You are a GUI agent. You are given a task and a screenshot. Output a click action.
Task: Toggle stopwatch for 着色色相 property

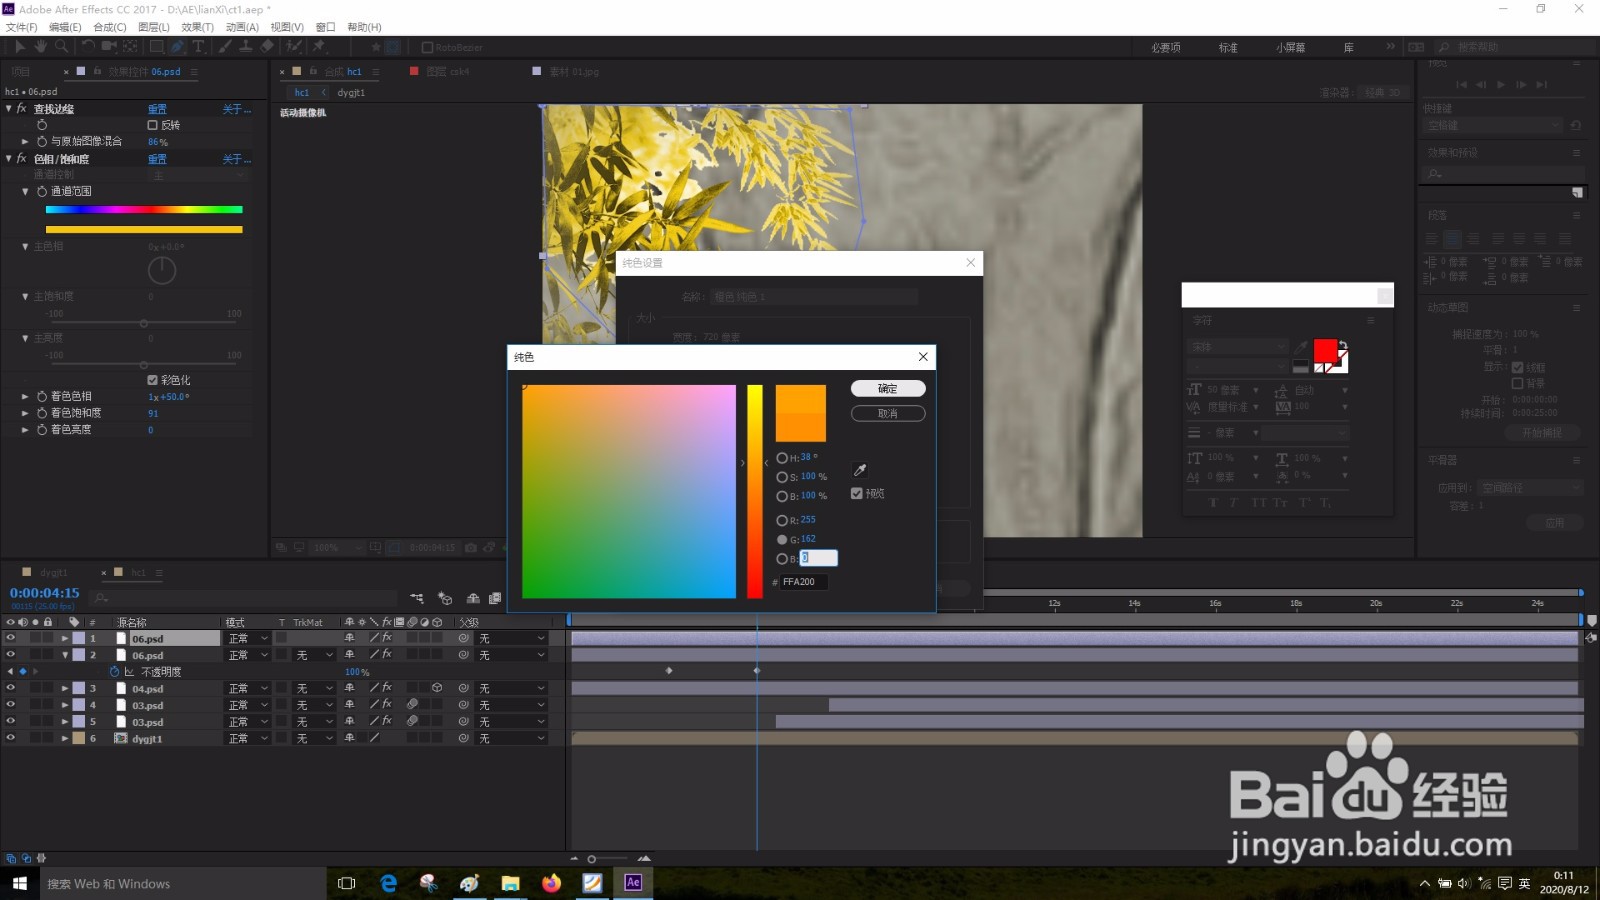pyautogui.click(x=42, y=397)
